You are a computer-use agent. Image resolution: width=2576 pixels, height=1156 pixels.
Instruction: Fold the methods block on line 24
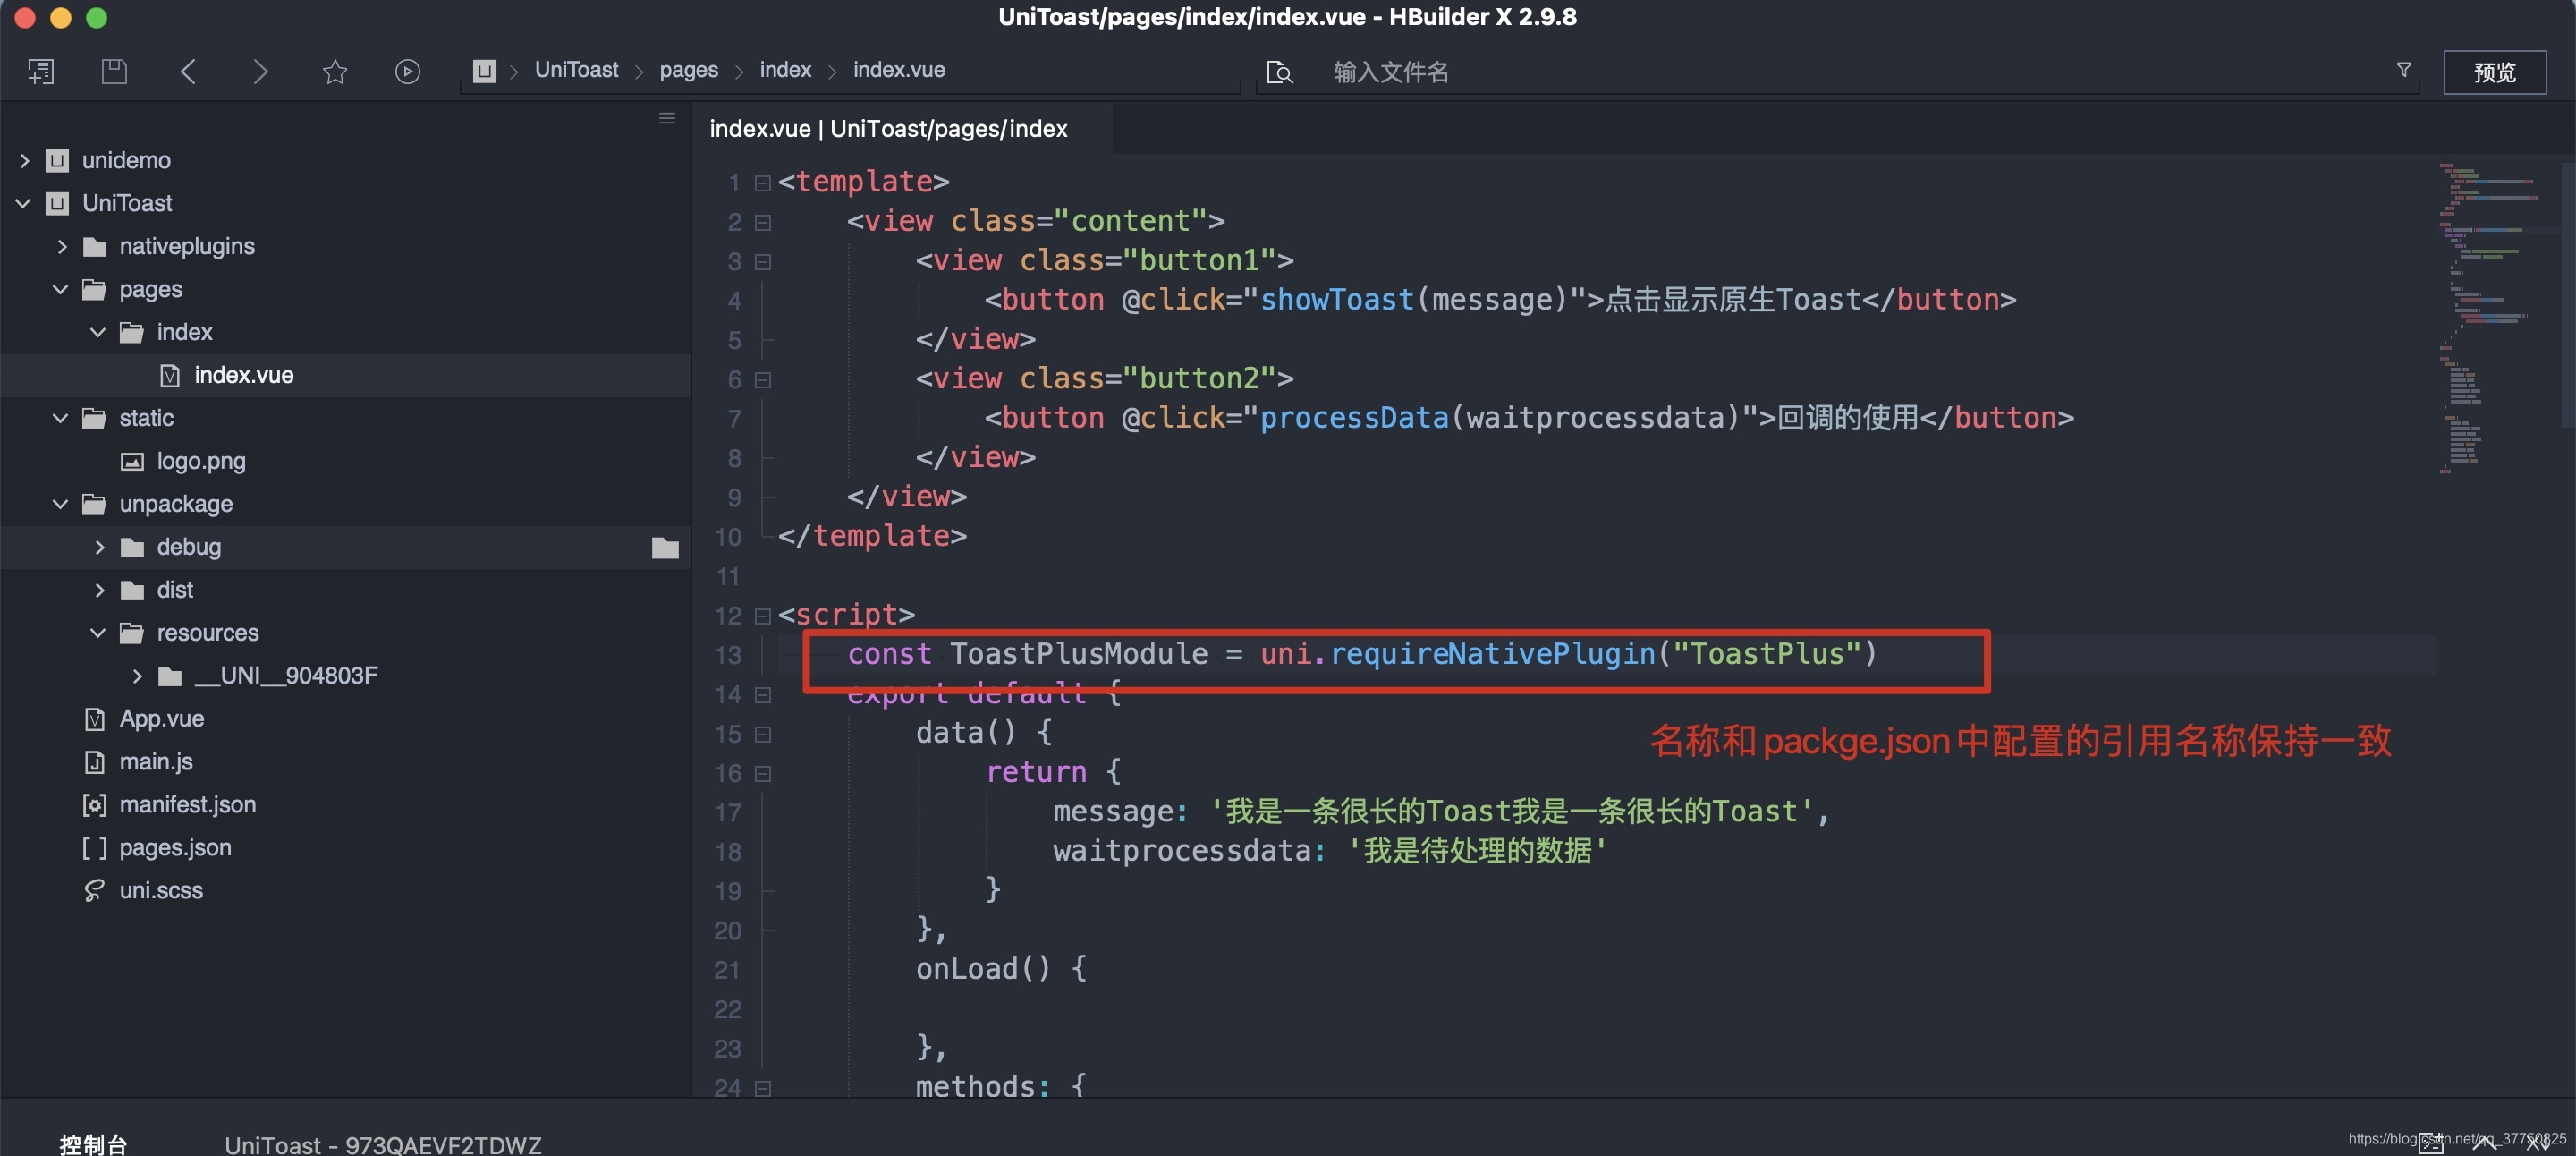[762, 1088]
